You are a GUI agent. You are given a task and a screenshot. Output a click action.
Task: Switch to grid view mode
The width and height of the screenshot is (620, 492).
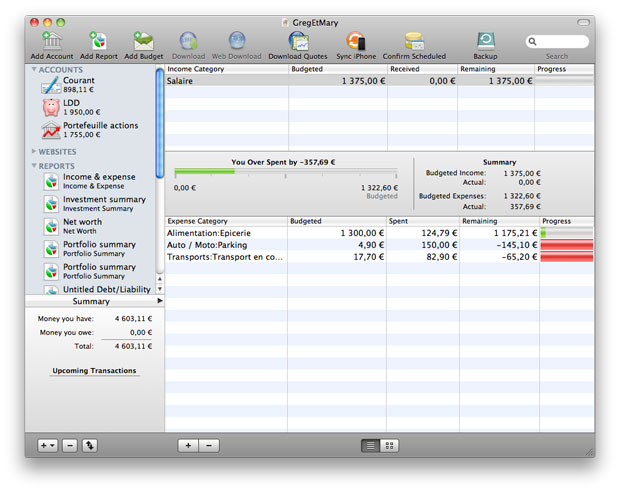pyautogui.click(x=389, y=446)
